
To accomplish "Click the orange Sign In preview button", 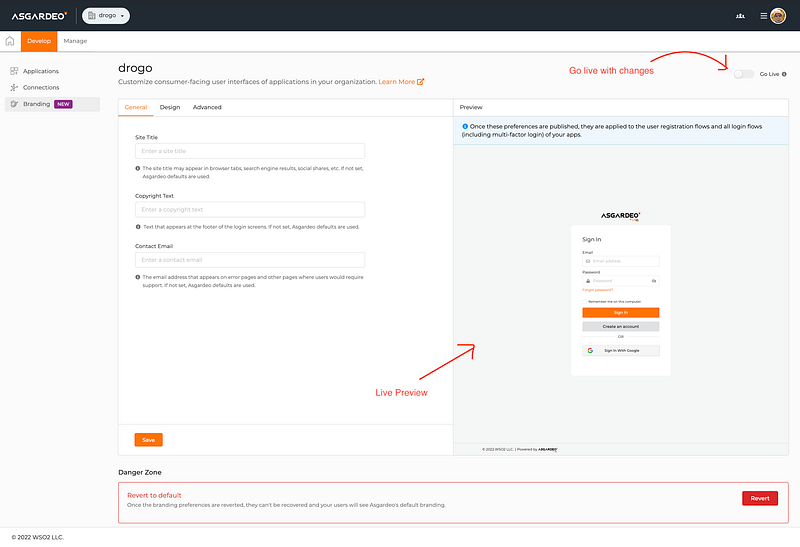I will (x=620, y=312).
